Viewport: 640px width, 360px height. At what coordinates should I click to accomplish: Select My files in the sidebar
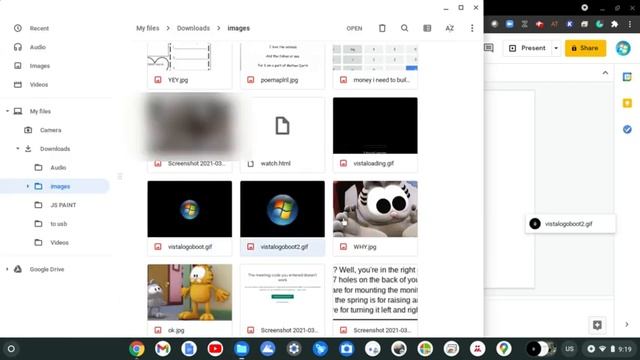coord(40,111)
